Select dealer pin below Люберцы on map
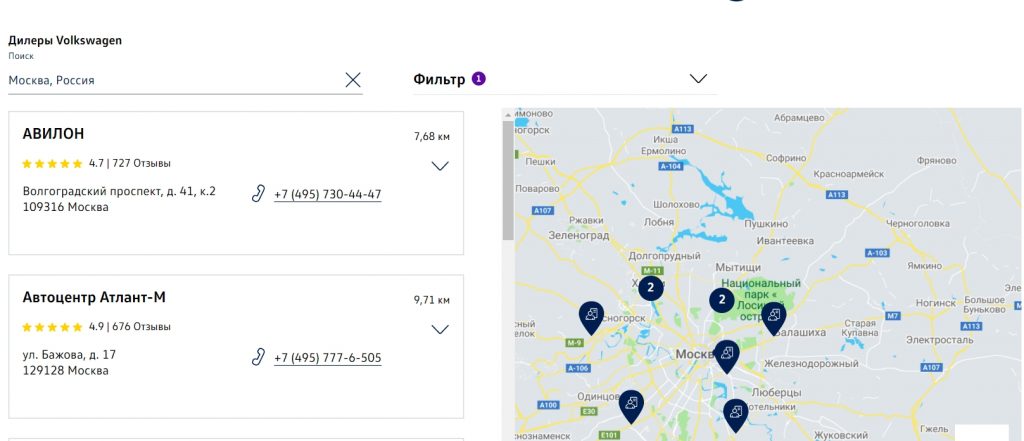 coord(736,415)
